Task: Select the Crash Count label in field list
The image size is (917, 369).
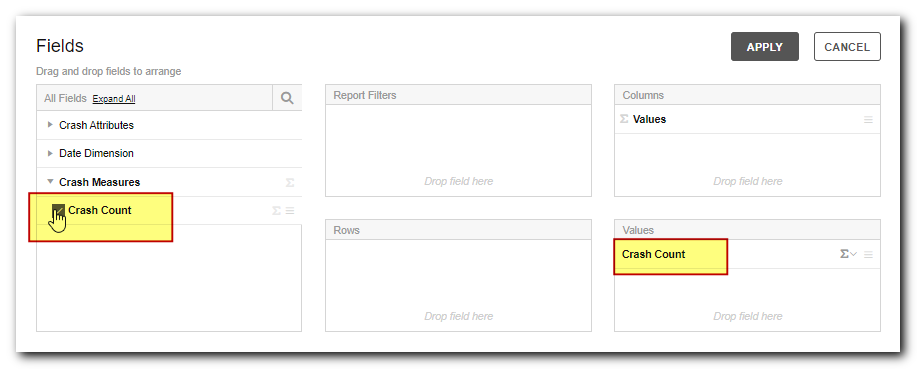Action: pos(100,211)
